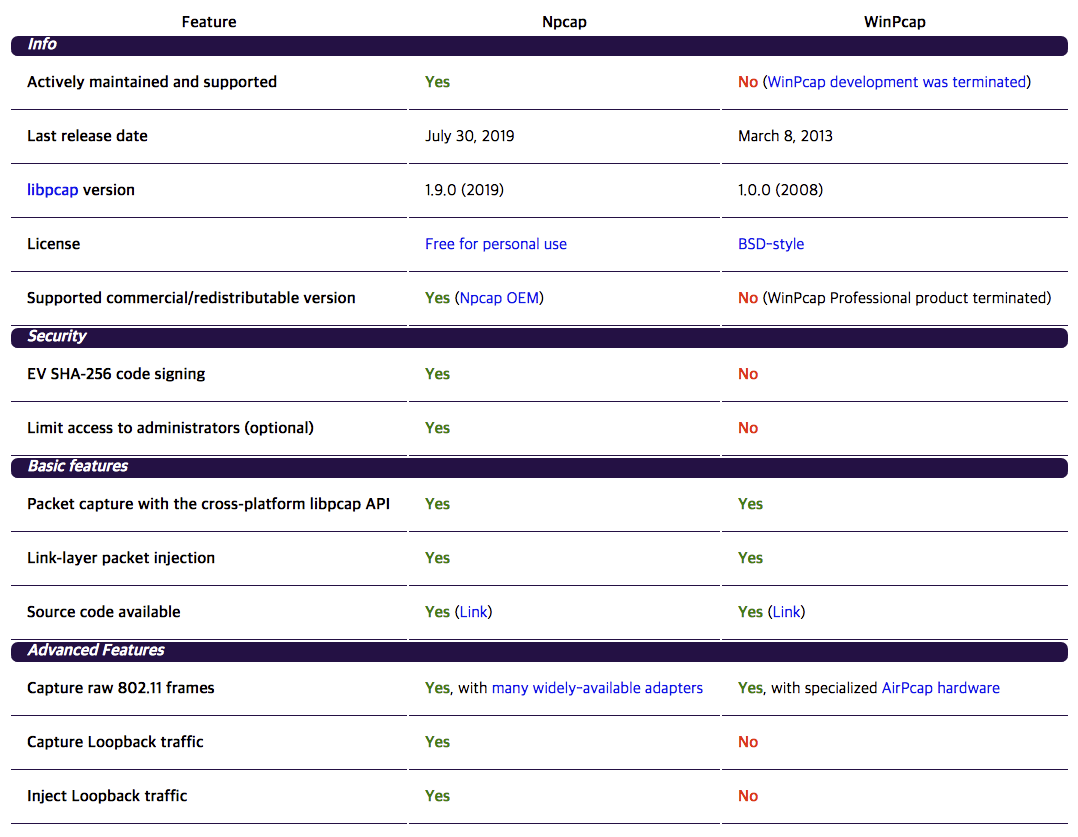Follow the libpcap link
This screenshot has width=1078, height=837.
pyautogui.click(x=52, y=190)
